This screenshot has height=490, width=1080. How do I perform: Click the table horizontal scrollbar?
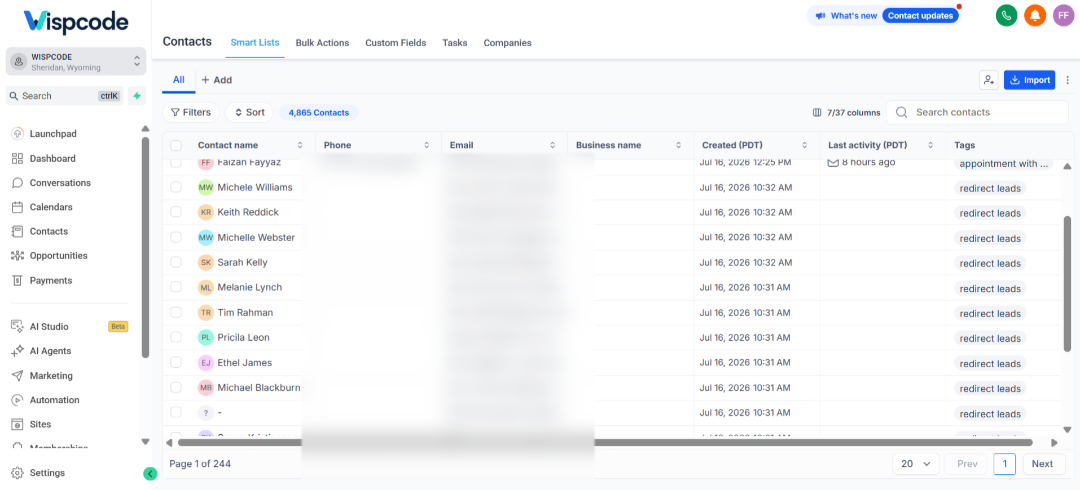point(605,442)
